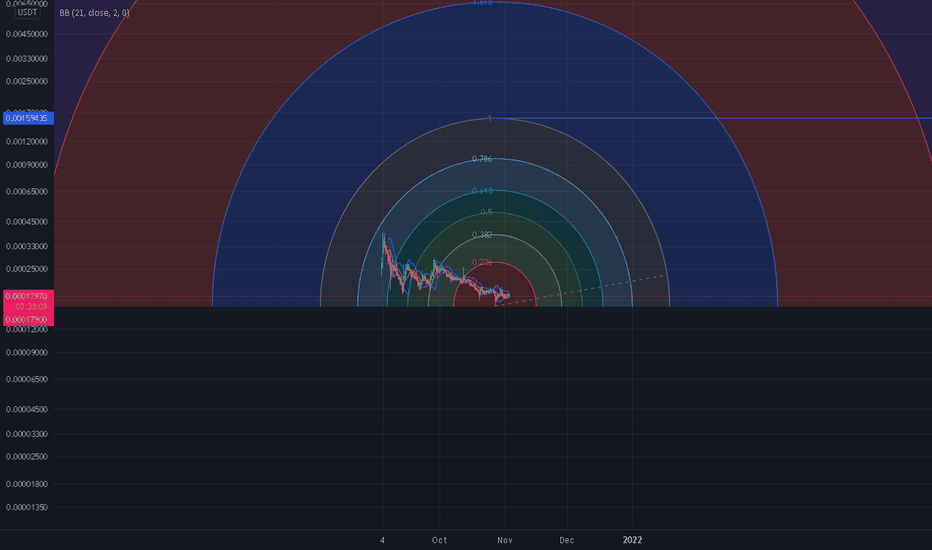The height and width of the screenshot is (550, 932).
Task: Click the 0.00001800 price axis label
Action: (x=27, y=484)
